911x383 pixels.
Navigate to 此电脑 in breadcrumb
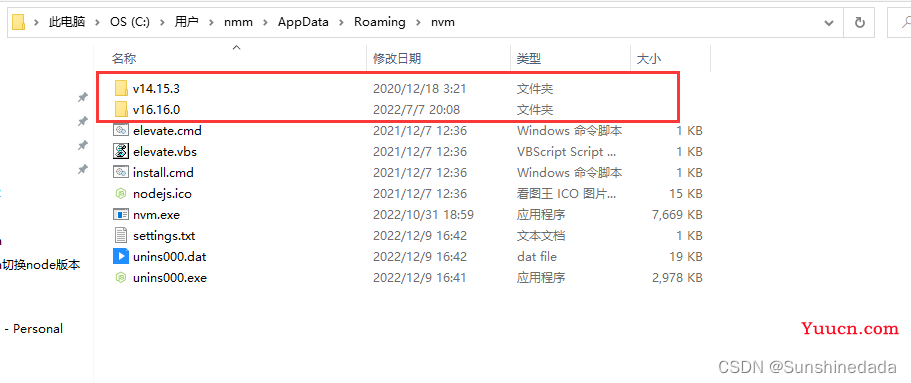coord(67,22)
